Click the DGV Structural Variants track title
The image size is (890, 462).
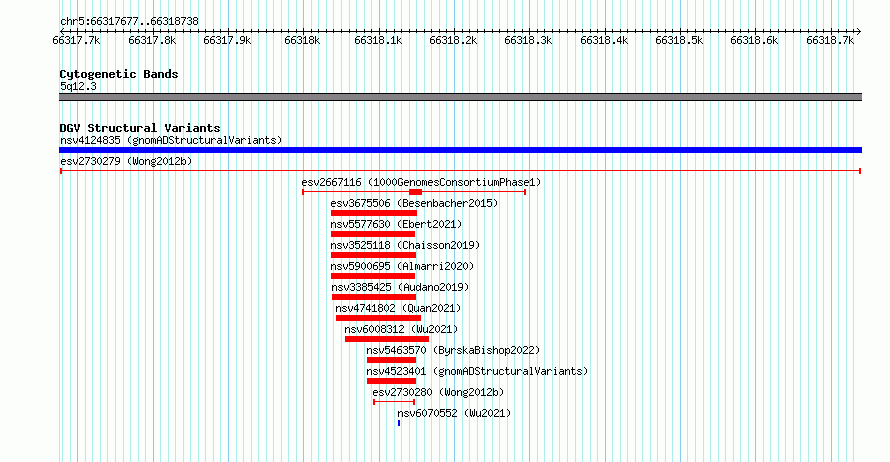point(140,128)
